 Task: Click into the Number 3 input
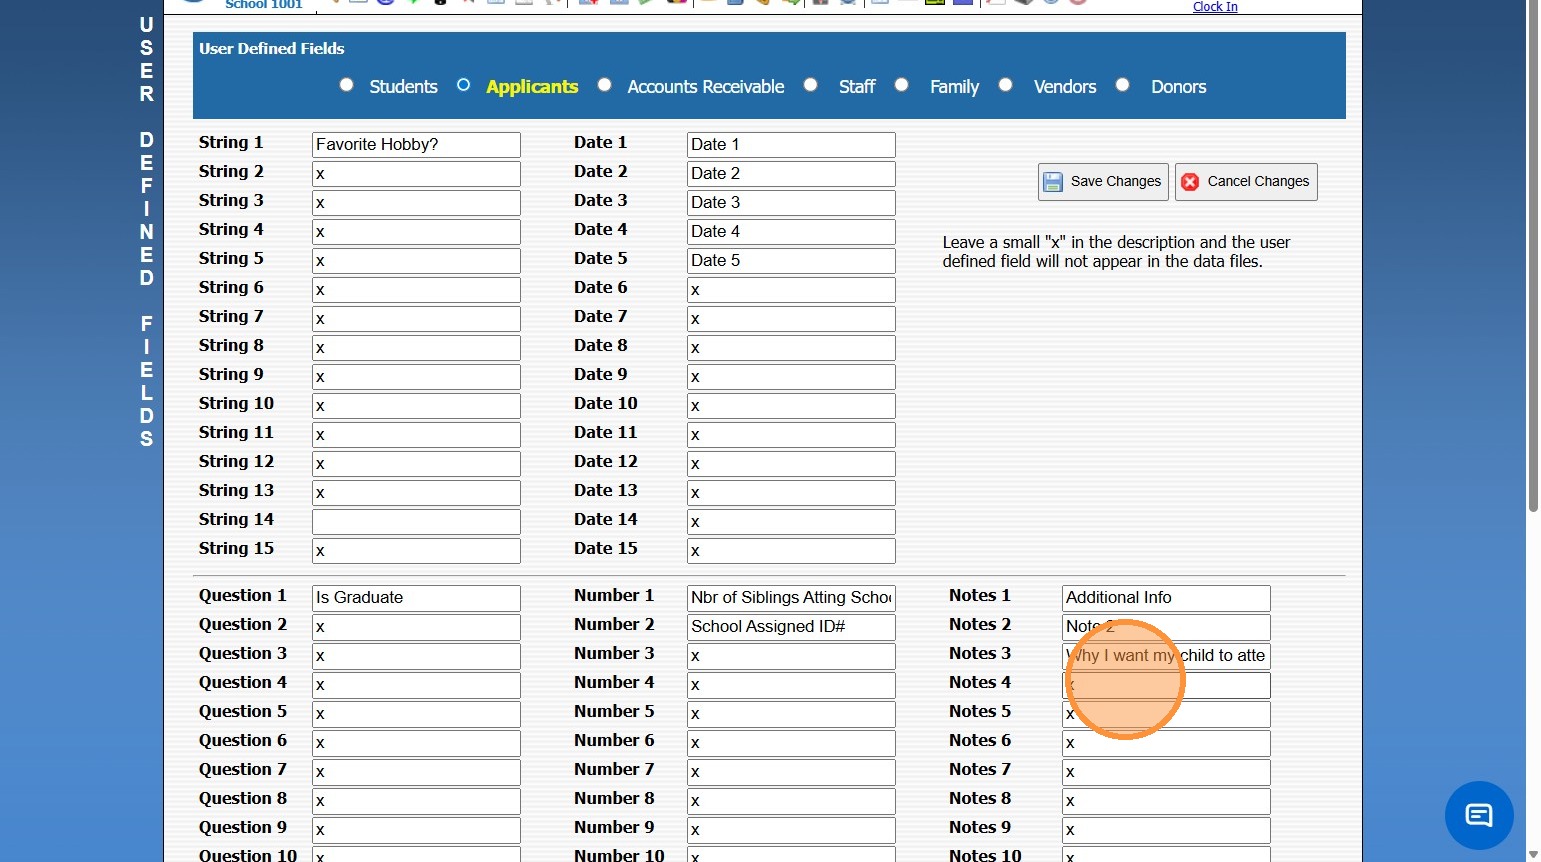[x=791, y=656]
